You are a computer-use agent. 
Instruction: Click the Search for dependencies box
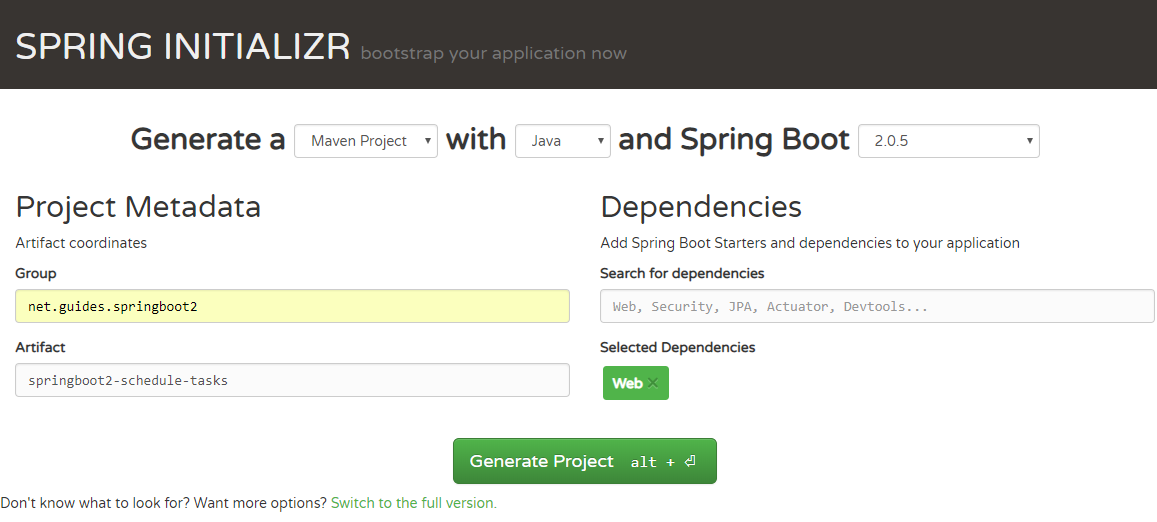877,306
